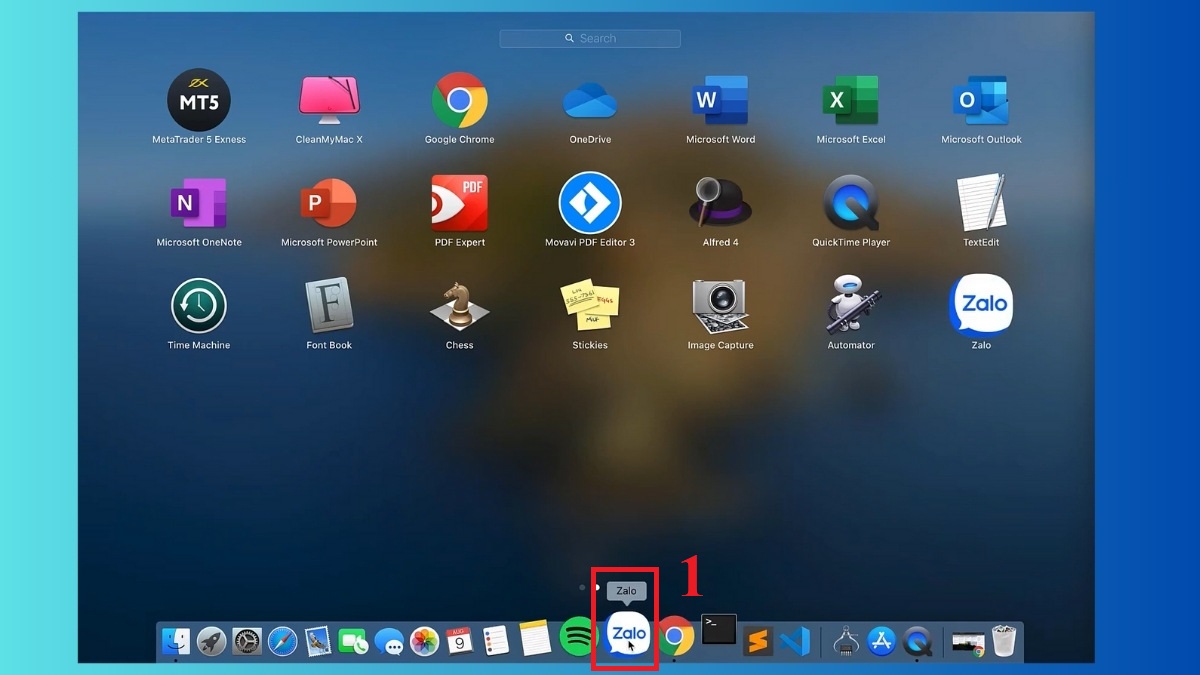
Task: Open Spotify from the Dock
Action: coord(578,637)
